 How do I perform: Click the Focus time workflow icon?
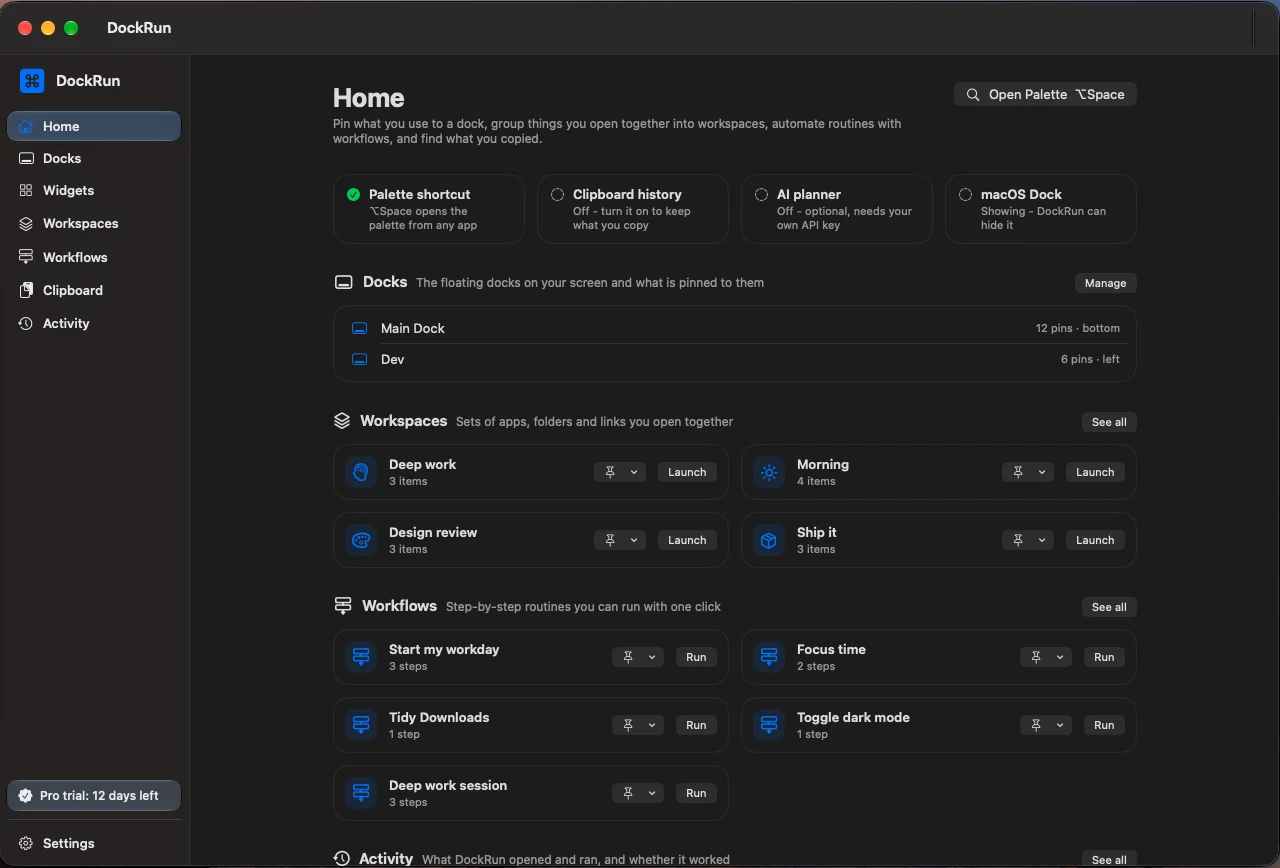[769, 657]
